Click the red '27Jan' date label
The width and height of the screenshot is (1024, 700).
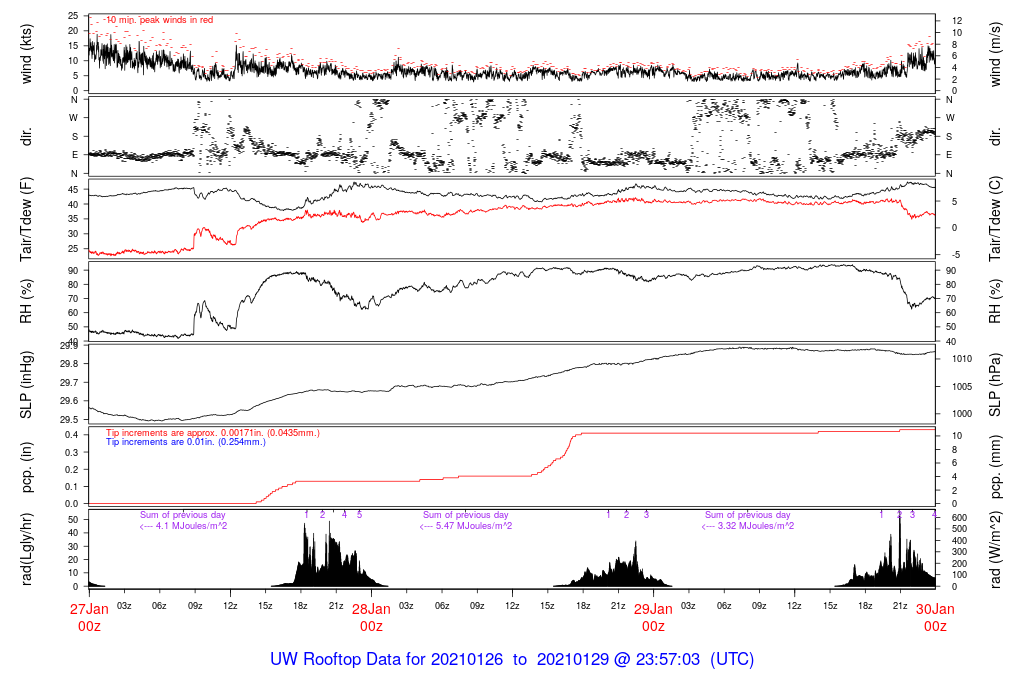tap(89, 609)
